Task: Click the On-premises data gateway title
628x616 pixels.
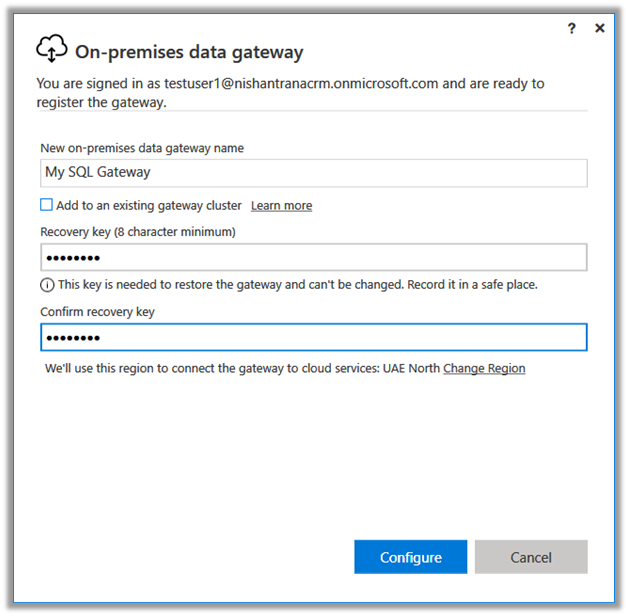Action: point(190,52)
